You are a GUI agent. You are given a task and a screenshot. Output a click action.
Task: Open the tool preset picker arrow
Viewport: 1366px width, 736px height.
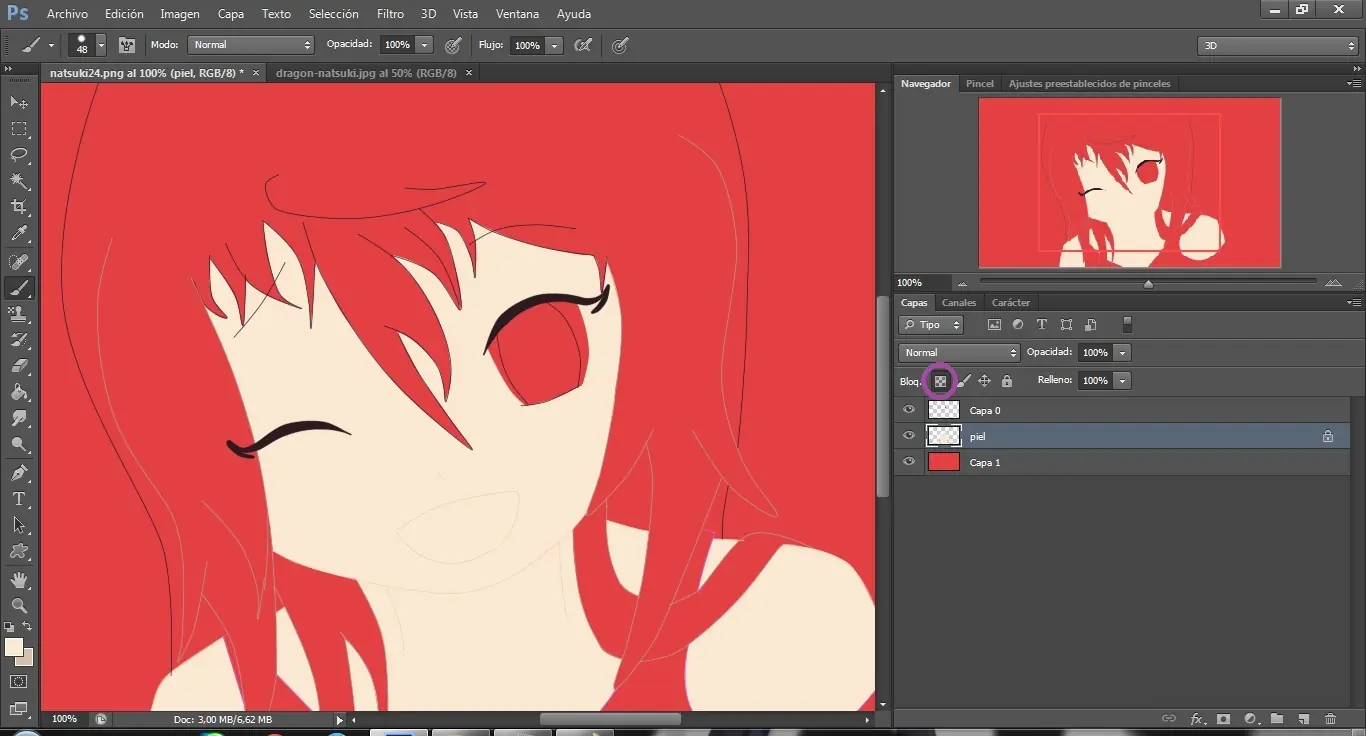tap(51, 45)
